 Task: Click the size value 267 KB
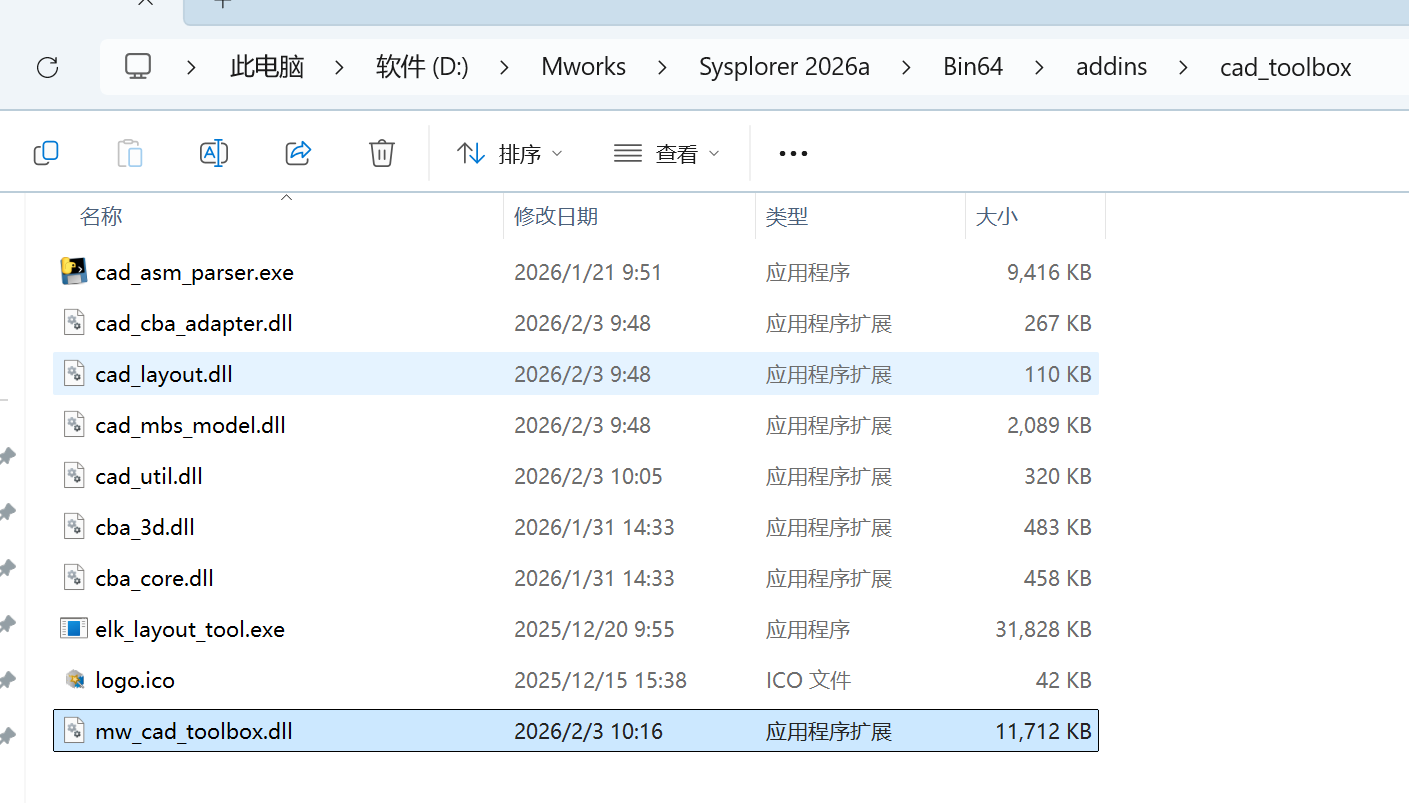(x=1058, y=323)
